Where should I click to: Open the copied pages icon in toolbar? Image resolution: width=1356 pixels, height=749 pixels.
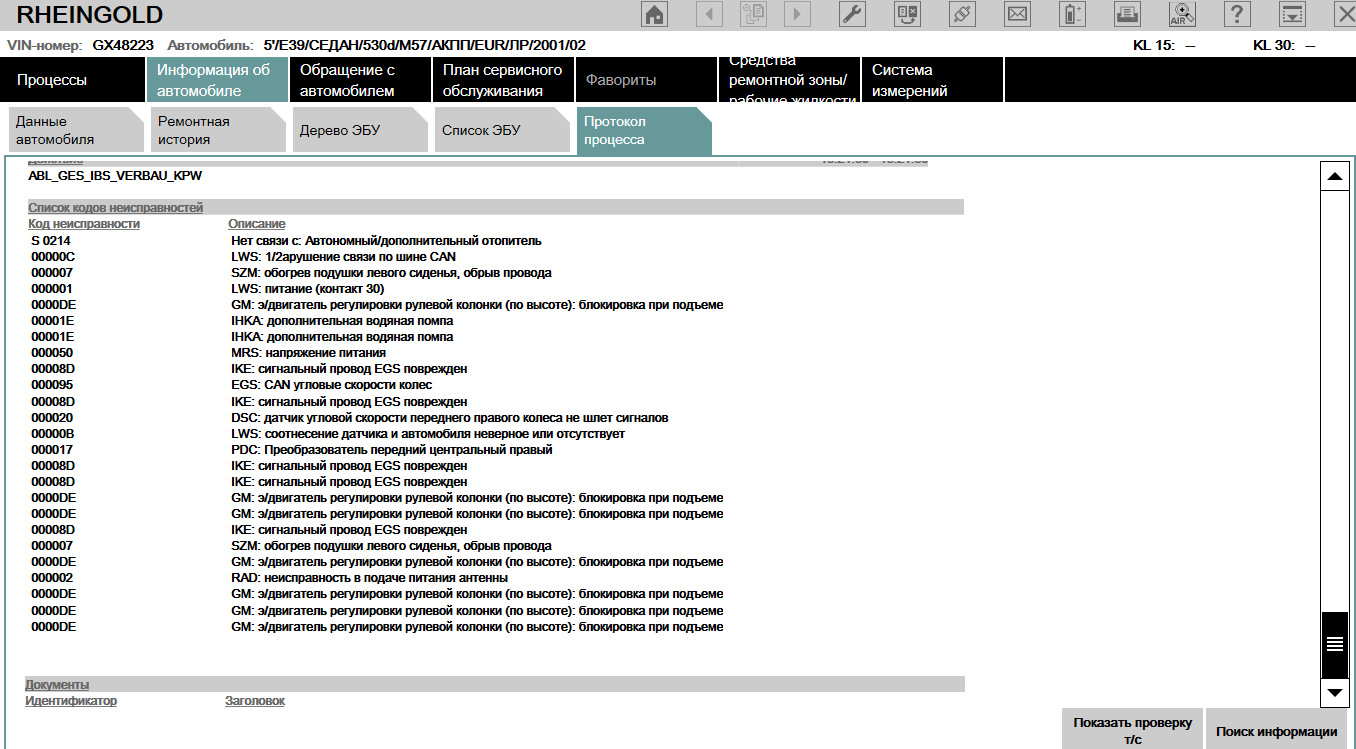click(753, 14)
